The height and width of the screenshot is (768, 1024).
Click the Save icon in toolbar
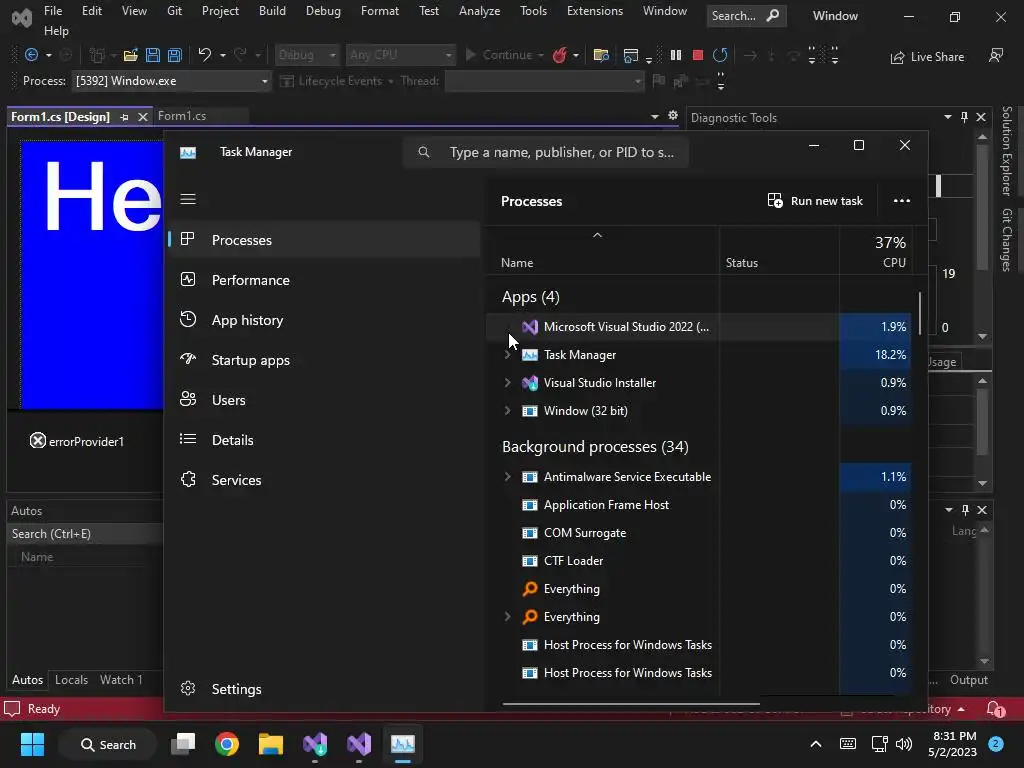coord(153,55)
